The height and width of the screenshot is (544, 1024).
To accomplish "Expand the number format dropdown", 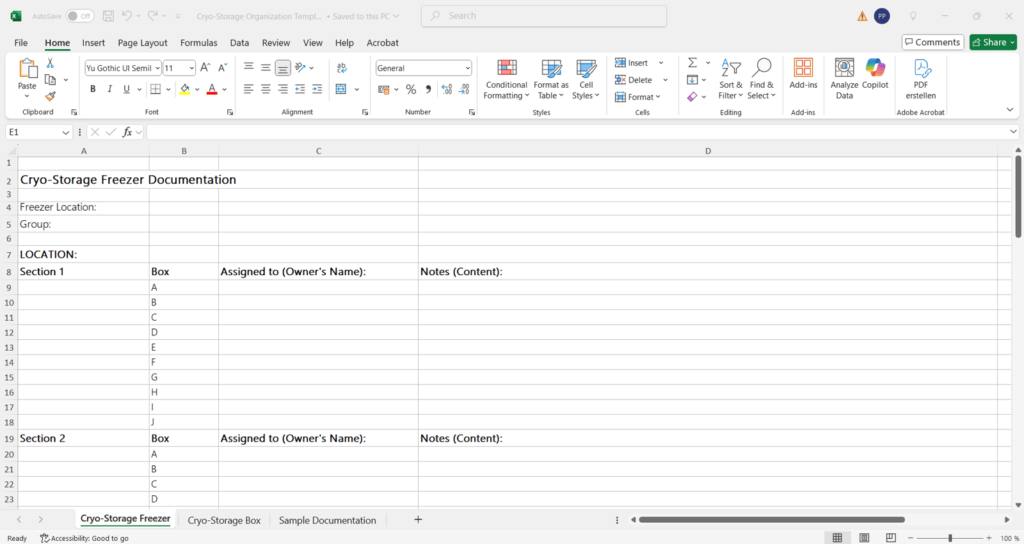I will [467, 68].
